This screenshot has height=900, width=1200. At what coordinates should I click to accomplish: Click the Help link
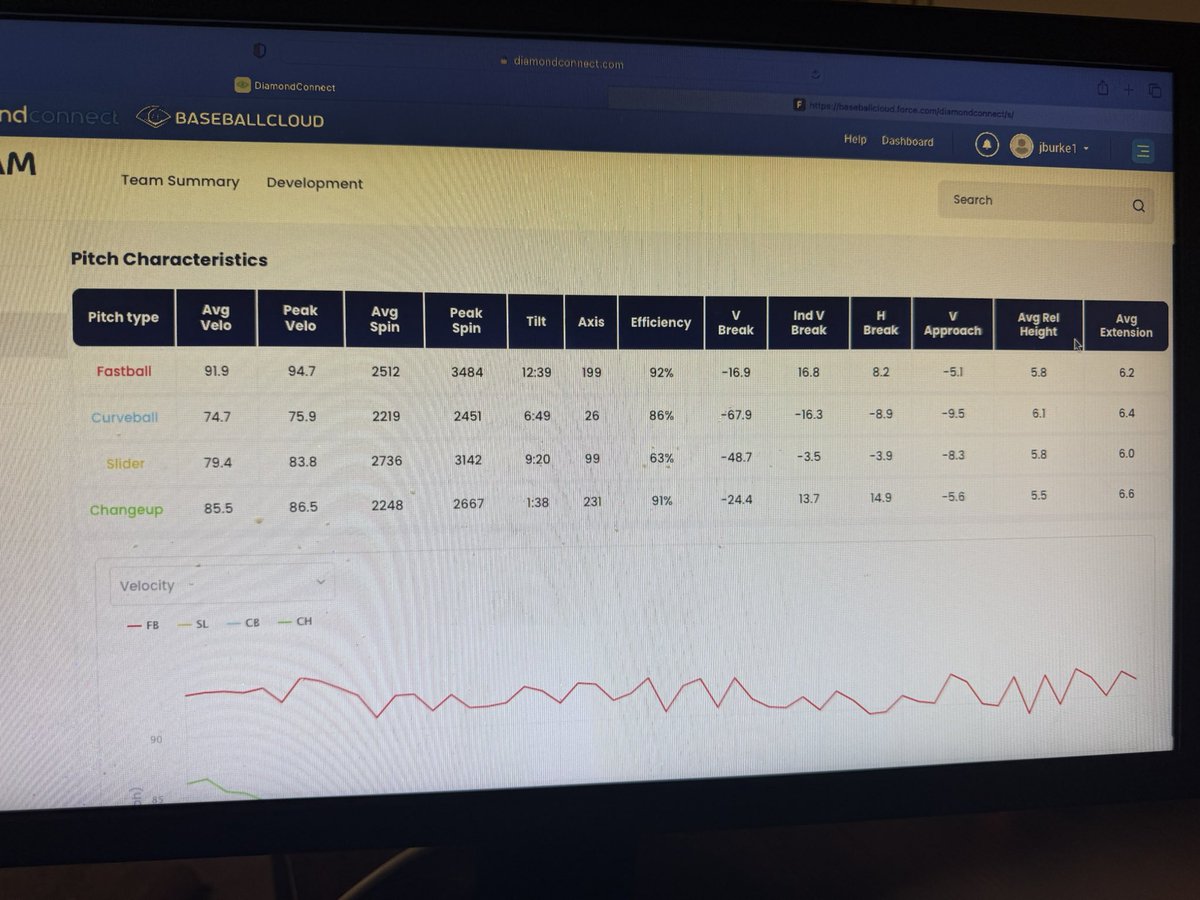point(855,139)
